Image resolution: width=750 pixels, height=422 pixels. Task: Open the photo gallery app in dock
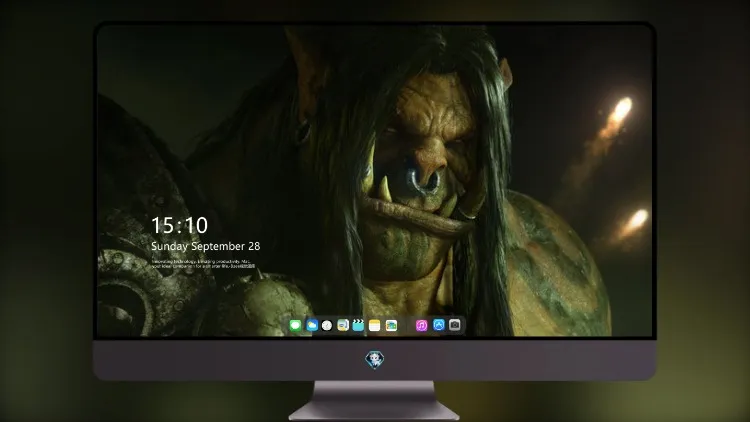point(391,325)
